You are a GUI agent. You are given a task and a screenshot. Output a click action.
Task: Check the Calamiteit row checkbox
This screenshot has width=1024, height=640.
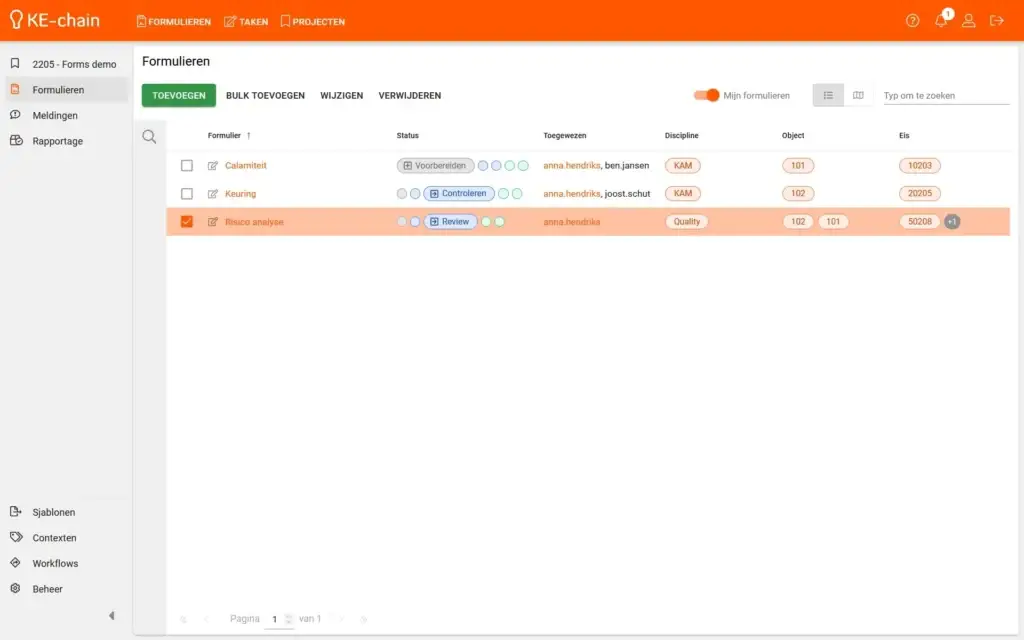tap(187, 166)
